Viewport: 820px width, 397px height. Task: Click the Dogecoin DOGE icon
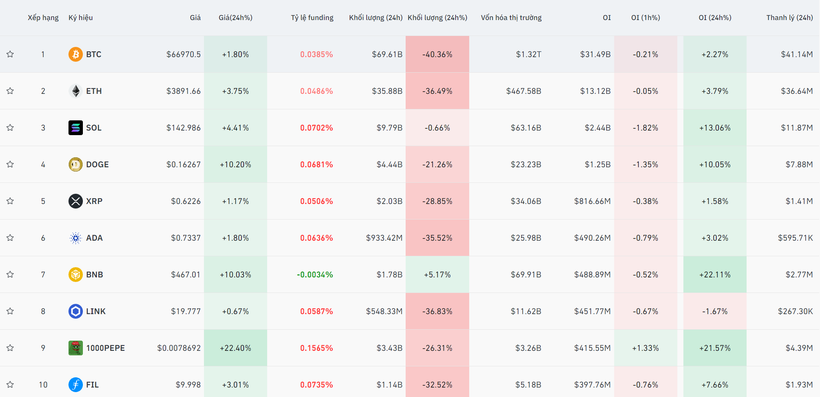point(75,164)
